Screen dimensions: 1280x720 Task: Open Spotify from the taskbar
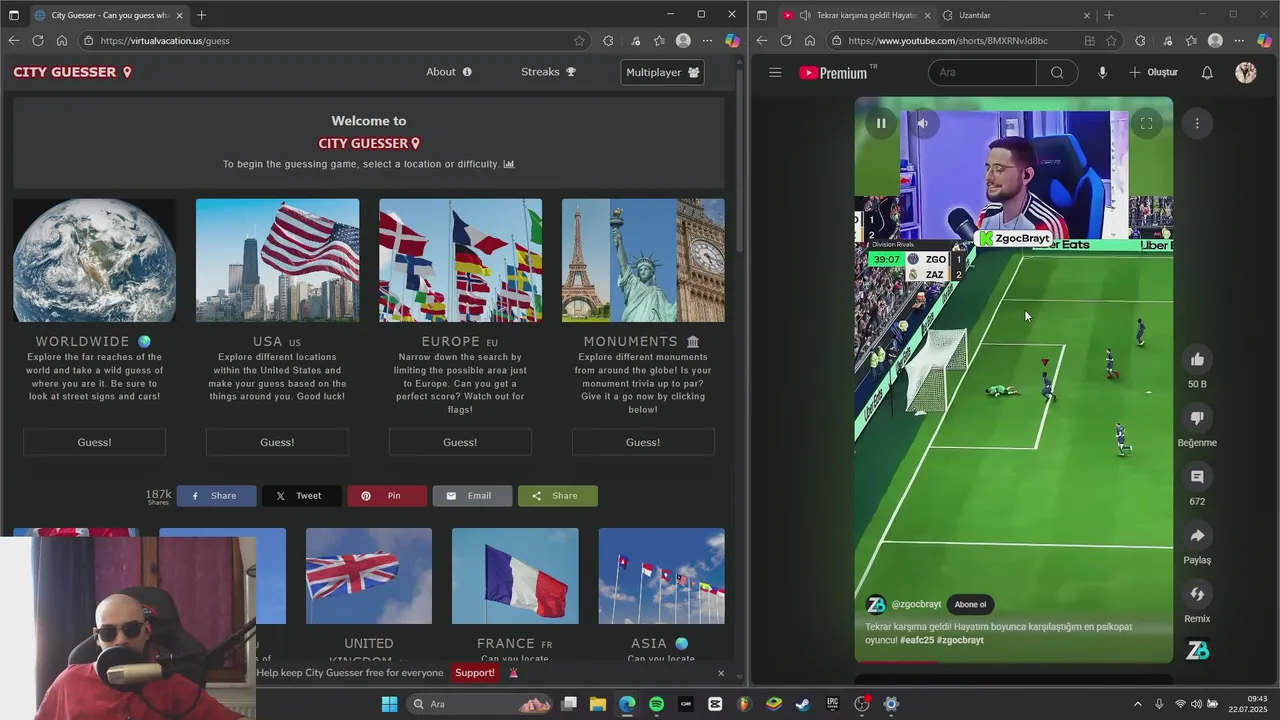click(656, 704)
